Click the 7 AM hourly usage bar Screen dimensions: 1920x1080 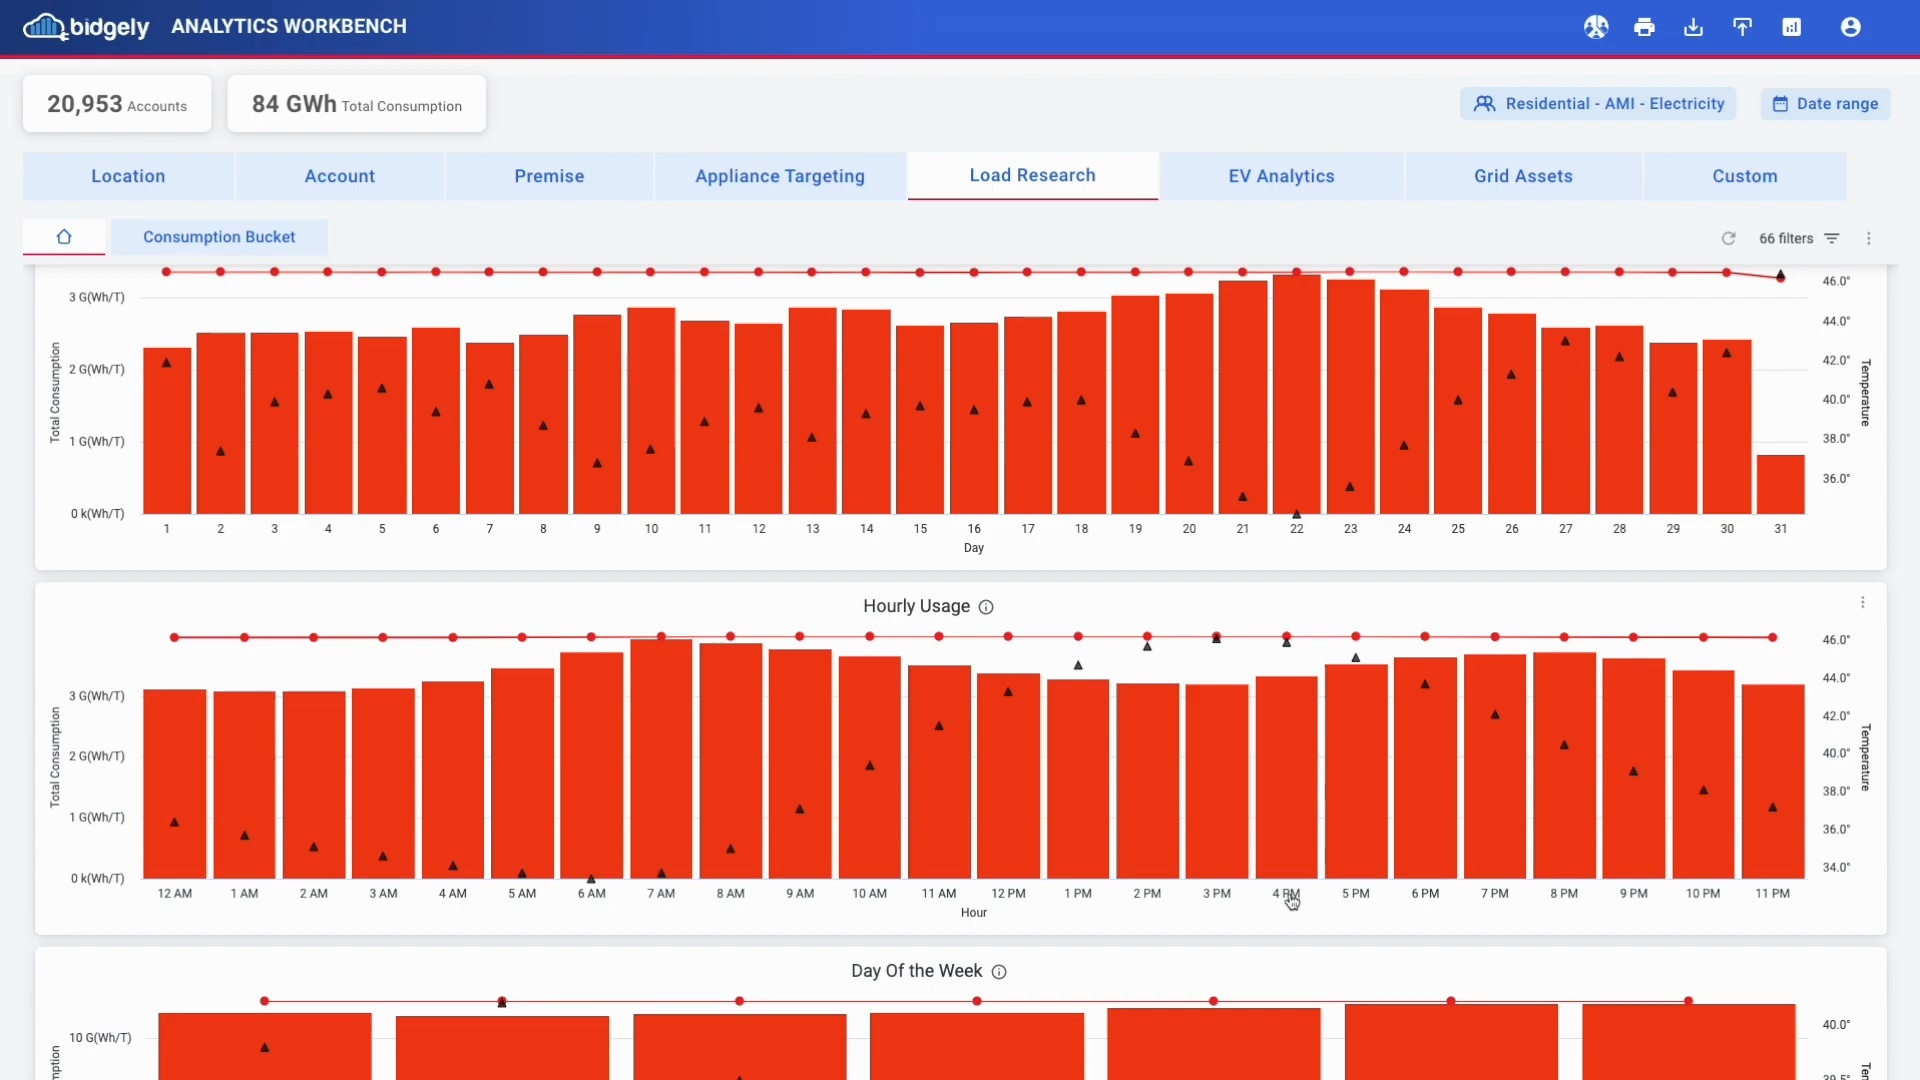(x=661, y=760)
